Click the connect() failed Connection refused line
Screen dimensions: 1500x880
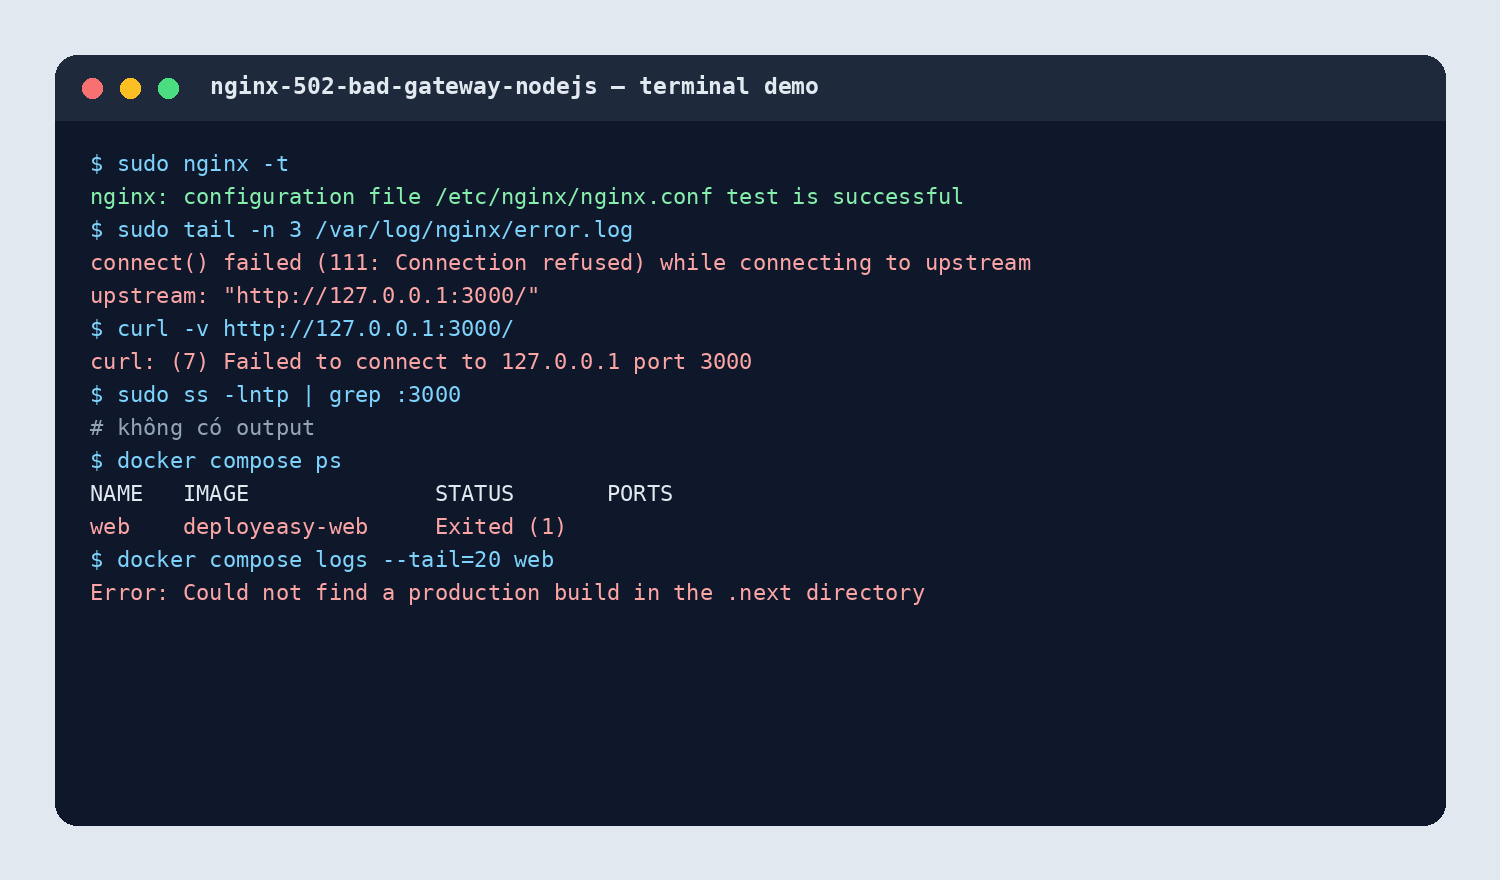click(560, 263)
